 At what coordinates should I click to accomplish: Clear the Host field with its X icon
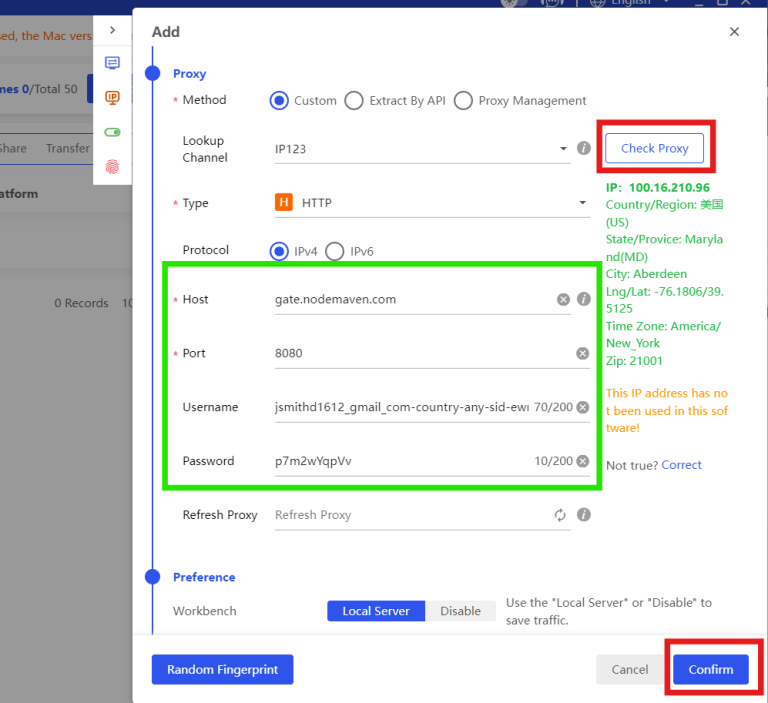[x=563, y=299]
